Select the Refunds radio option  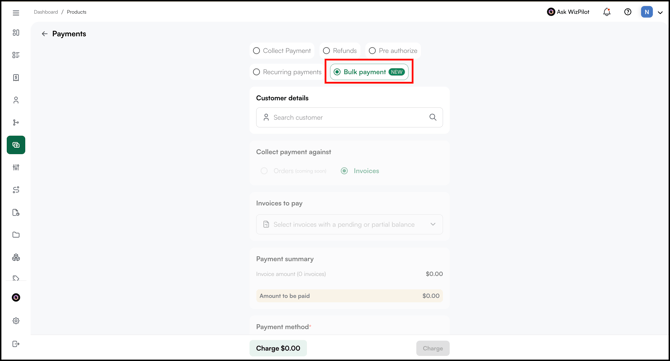(340, 50)
